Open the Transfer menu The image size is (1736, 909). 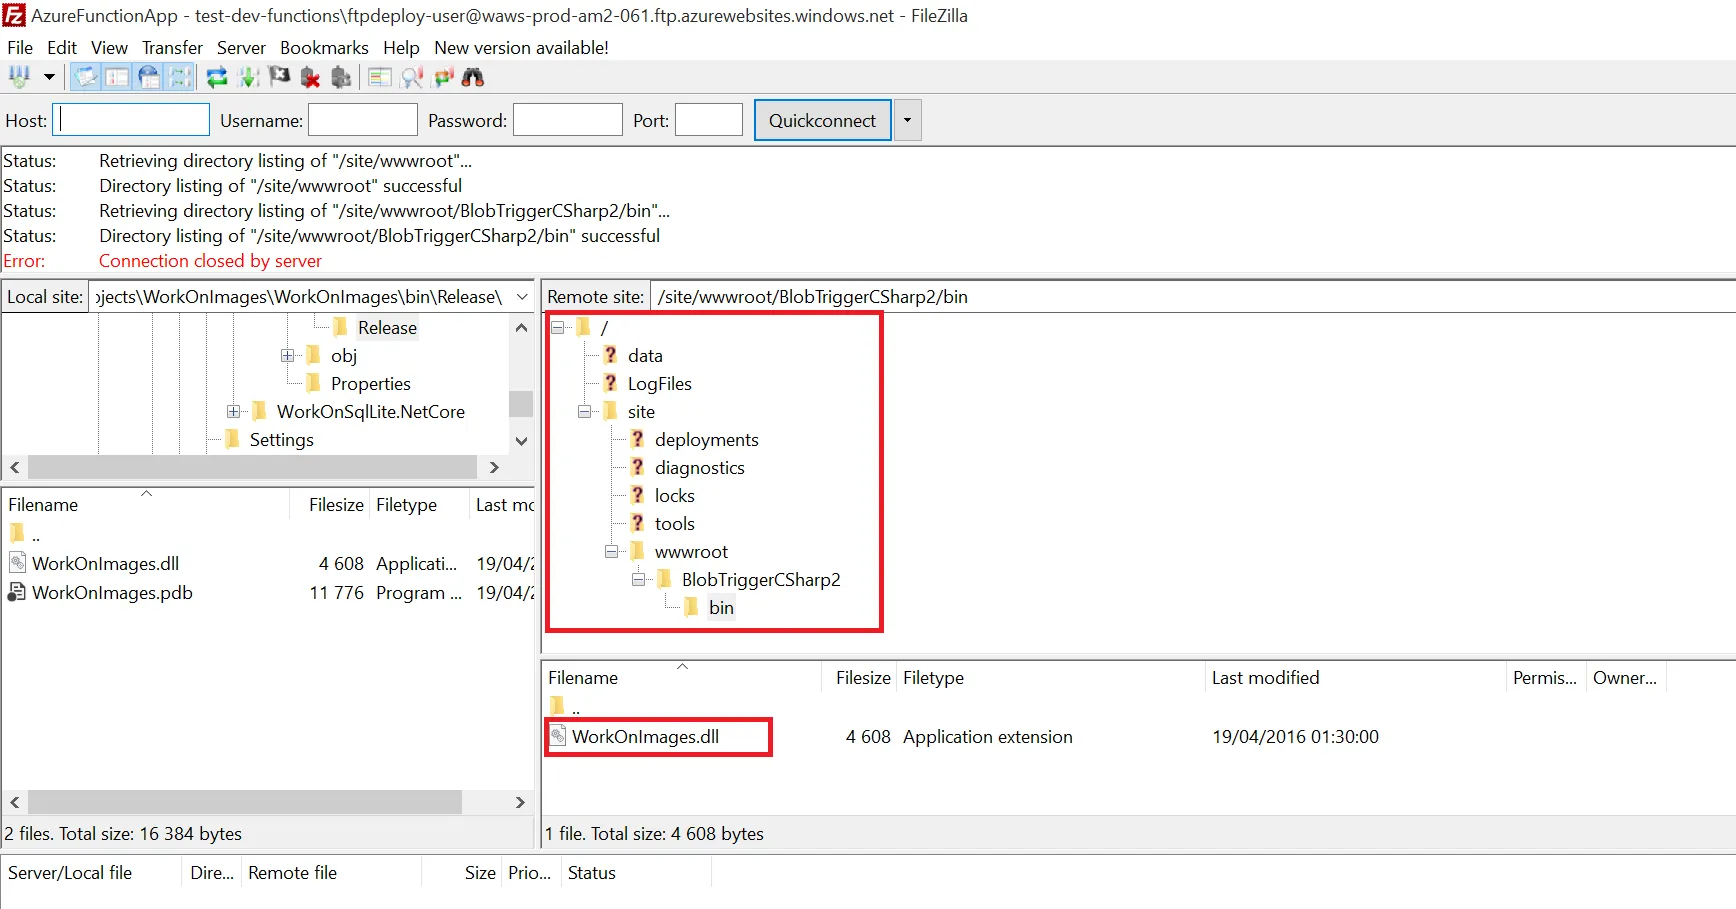click(172, 48)
